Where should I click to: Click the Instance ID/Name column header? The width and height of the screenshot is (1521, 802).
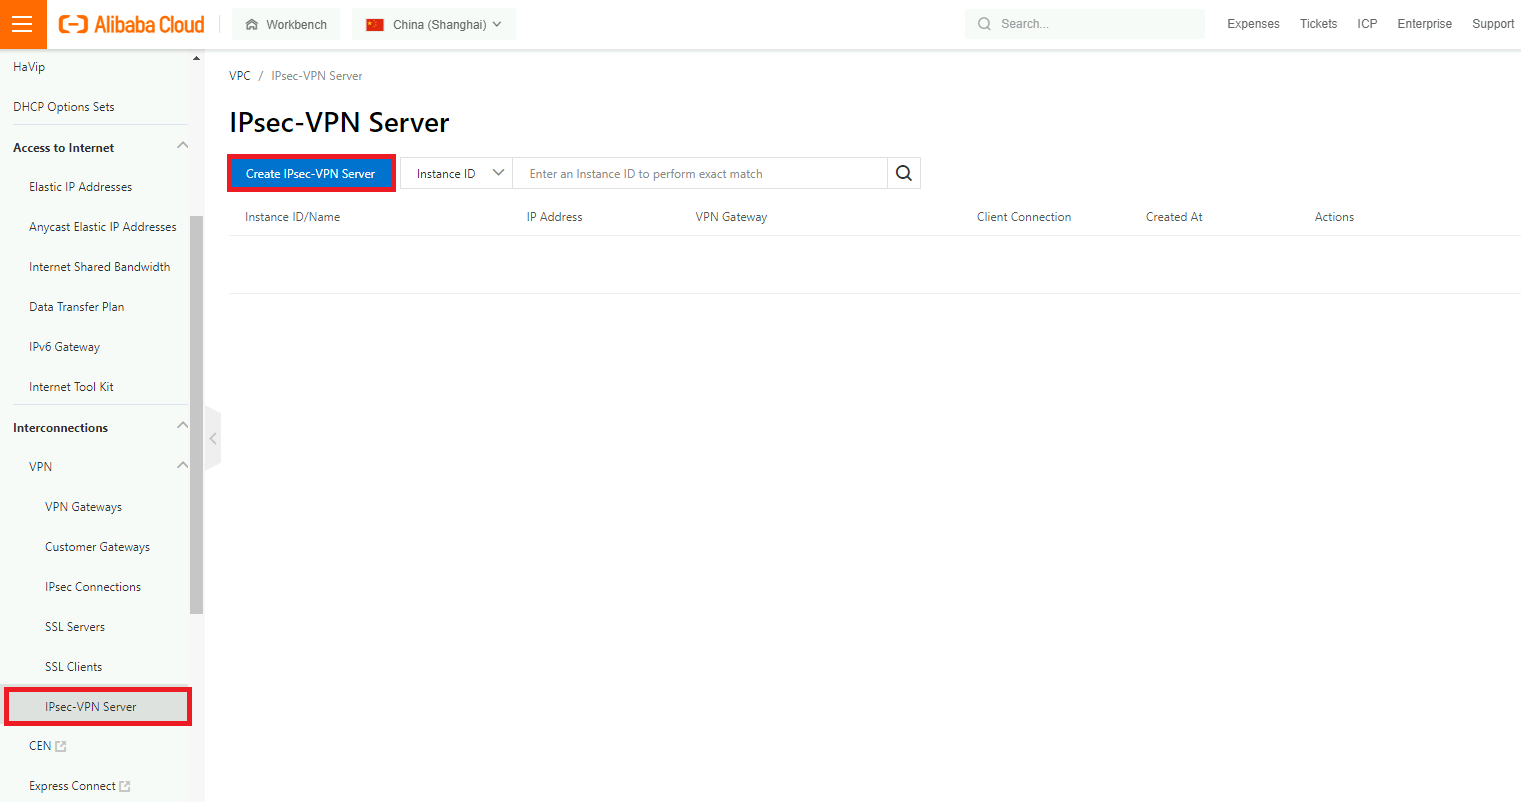[292, 217]
